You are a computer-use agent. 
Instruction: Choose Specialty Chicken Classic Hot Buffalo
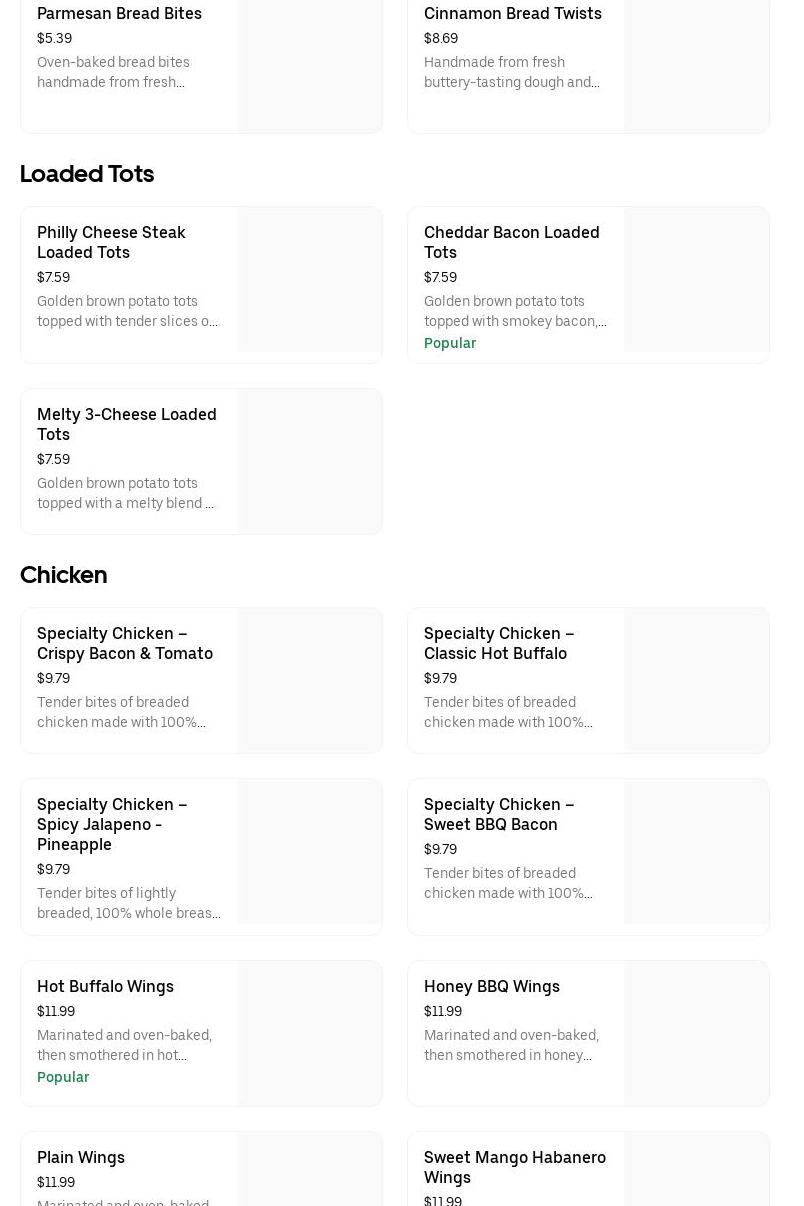click(498, 643)
